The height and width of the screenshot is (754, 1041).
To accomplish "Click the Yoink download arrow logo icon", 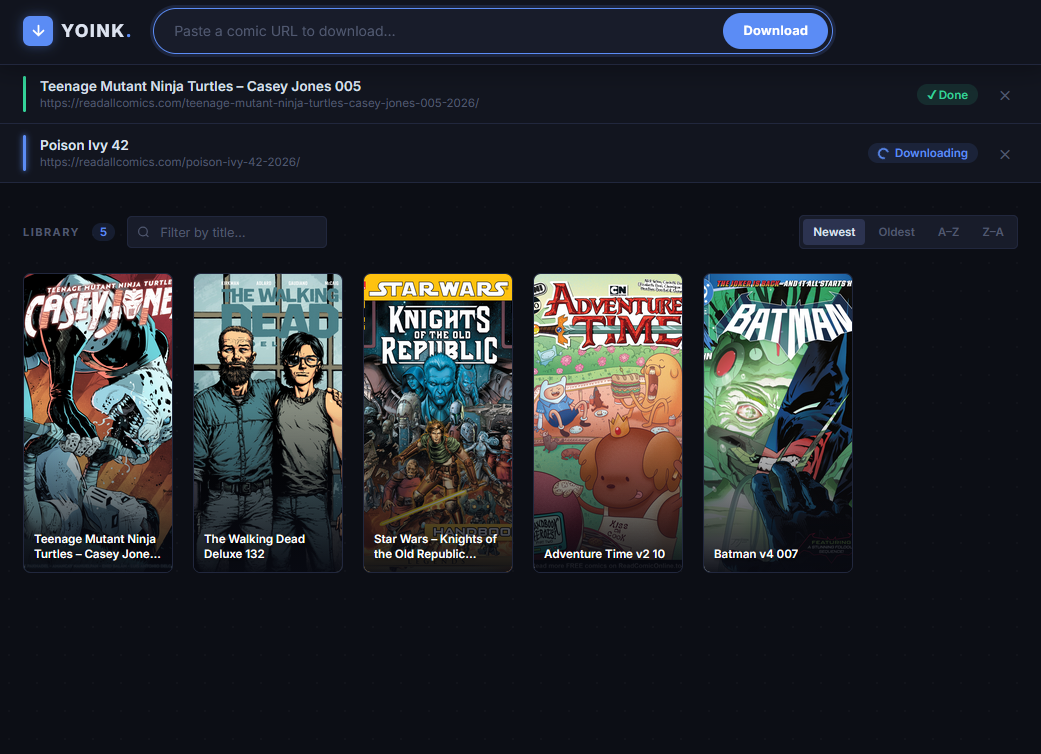I will (x=38, y=31).
